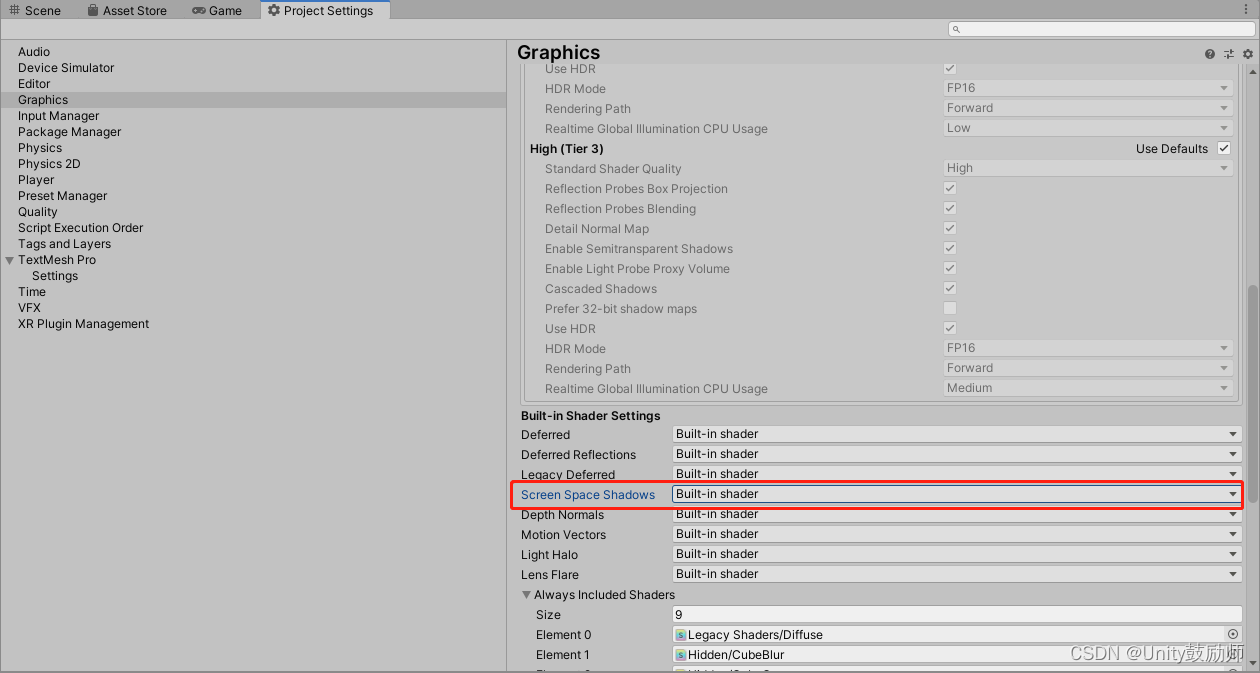Open the Legacy Deferred shader dropdown
The width and height of the screenshot is (1260, 673).
click(x=957, y=474)
